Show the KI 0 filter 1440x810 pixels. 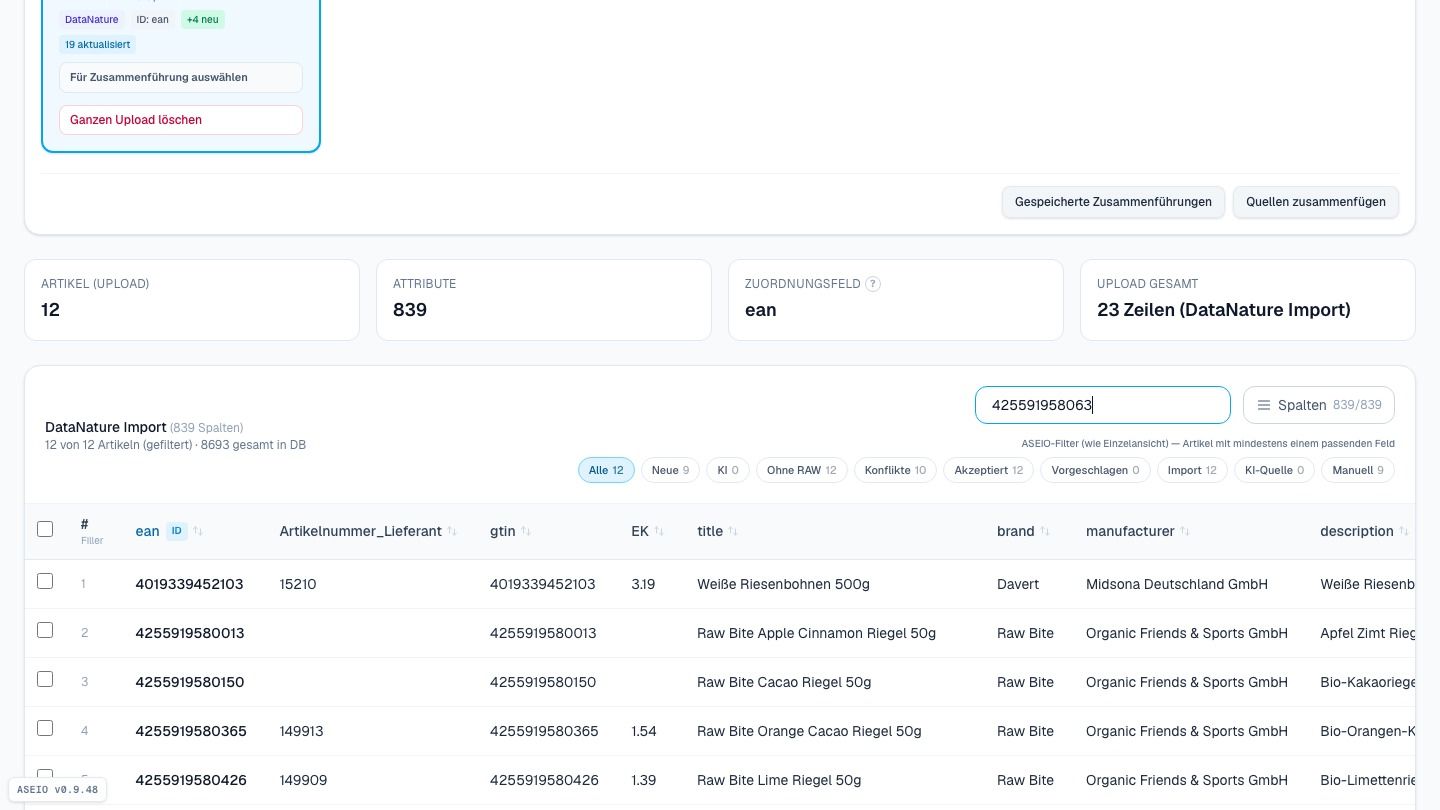727,470
